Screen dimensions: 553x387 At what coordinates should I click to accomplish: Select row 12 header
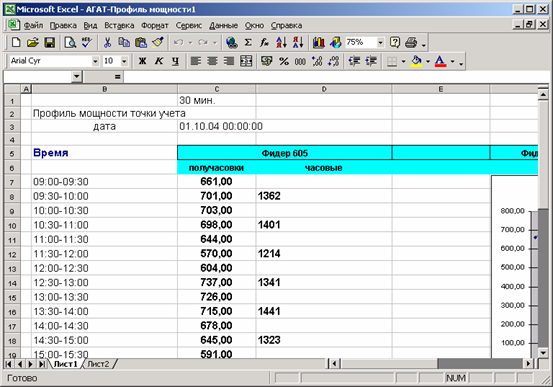[12, 254]
